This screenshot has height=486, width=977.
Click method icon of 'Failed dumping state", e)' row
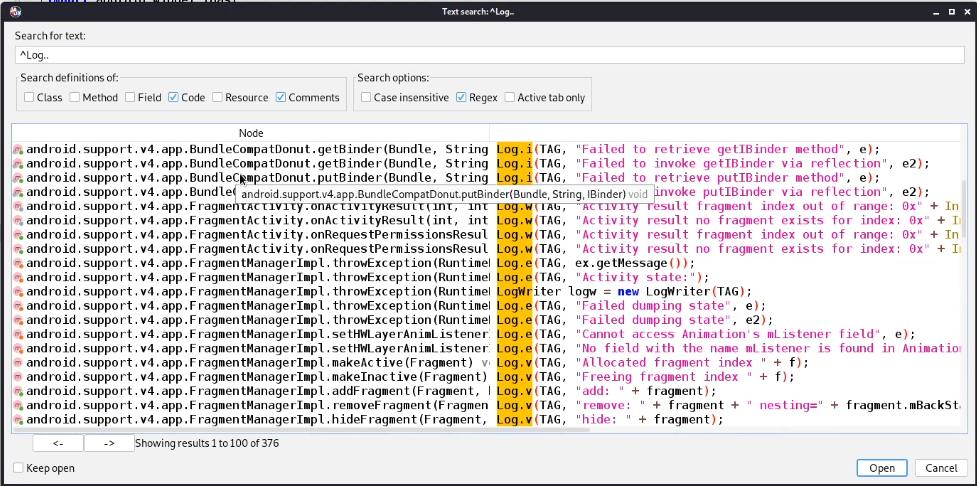click(18, 306)
